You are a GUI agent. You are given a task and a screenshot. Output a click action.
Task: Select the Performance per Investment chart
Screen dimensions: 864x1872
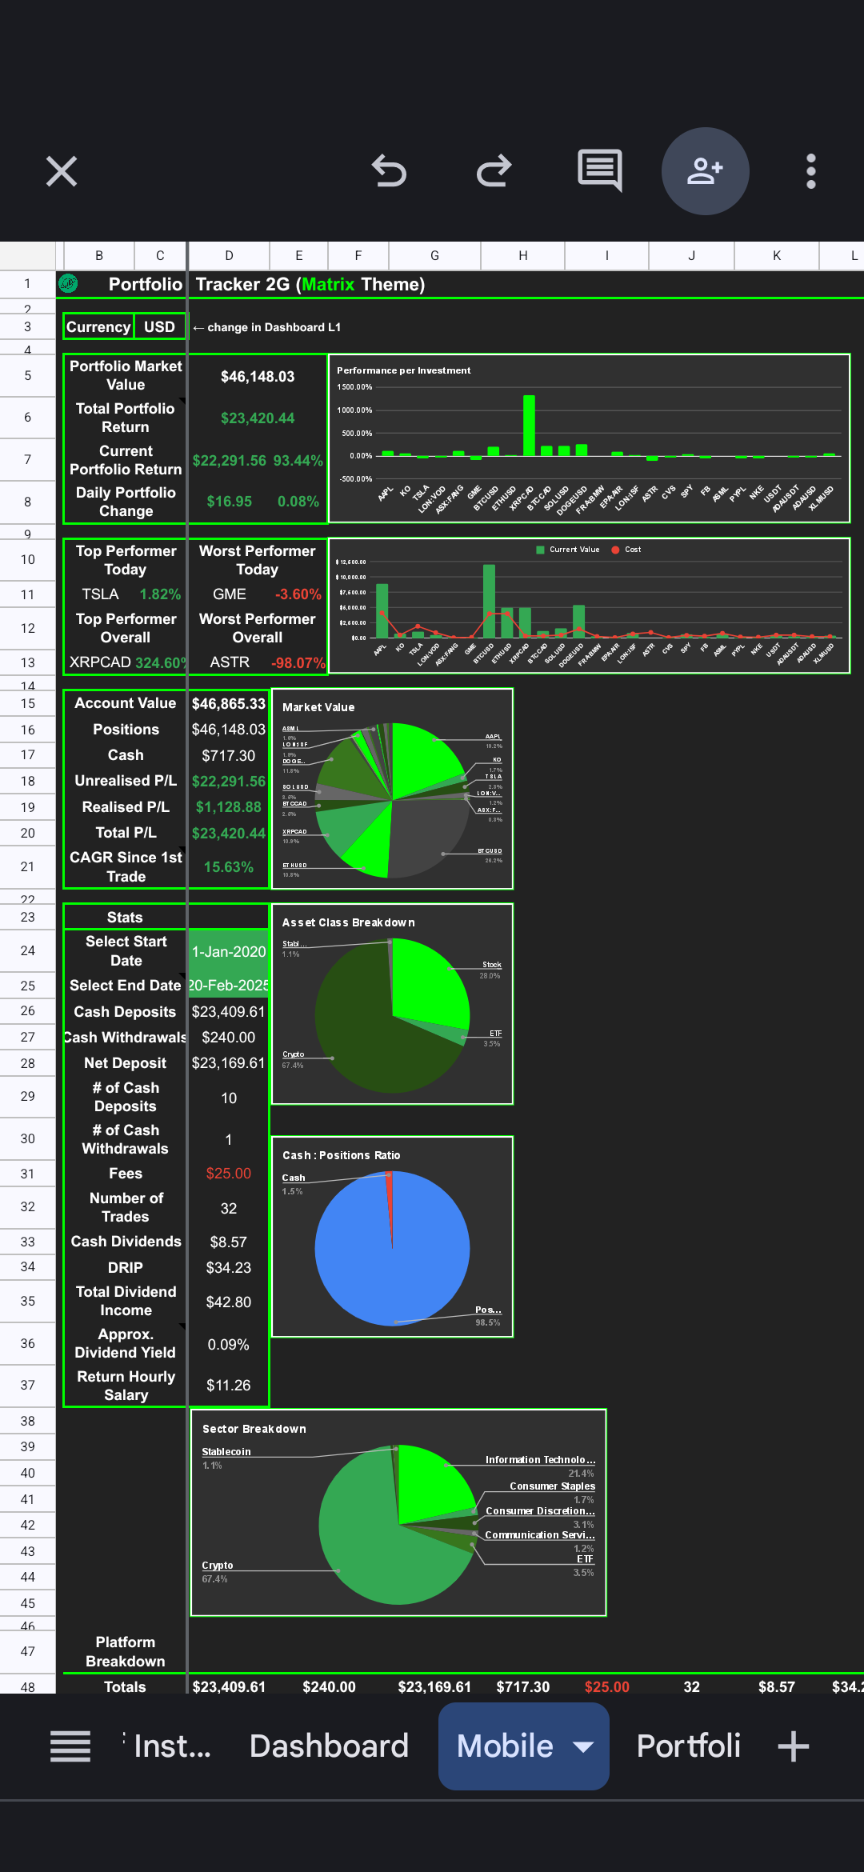pyautogui.click(x=589, y=437)
